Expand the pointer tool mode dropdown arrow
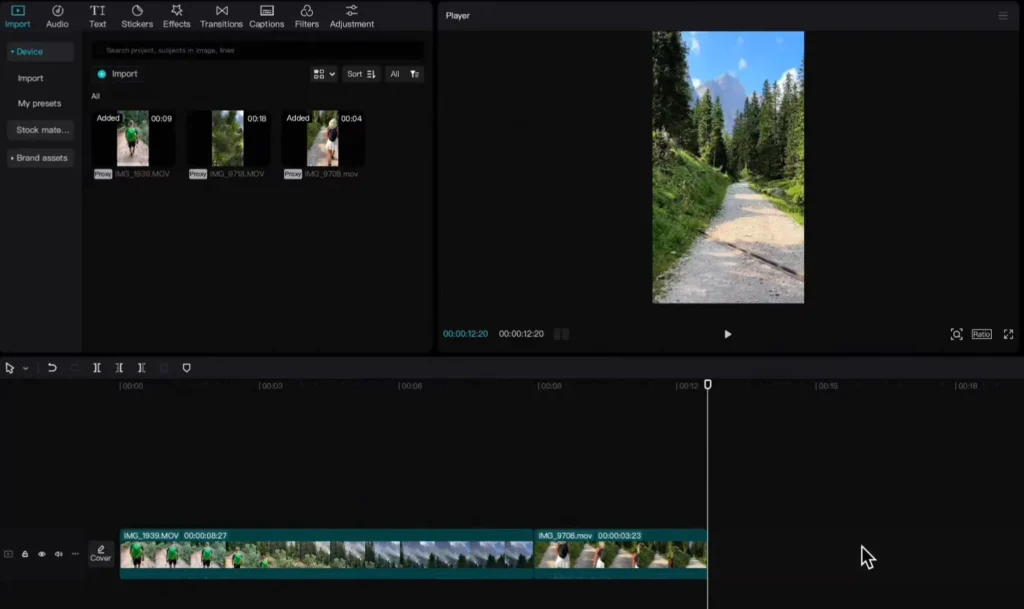Screen dimensions: 1024x609 click(25, 368)
